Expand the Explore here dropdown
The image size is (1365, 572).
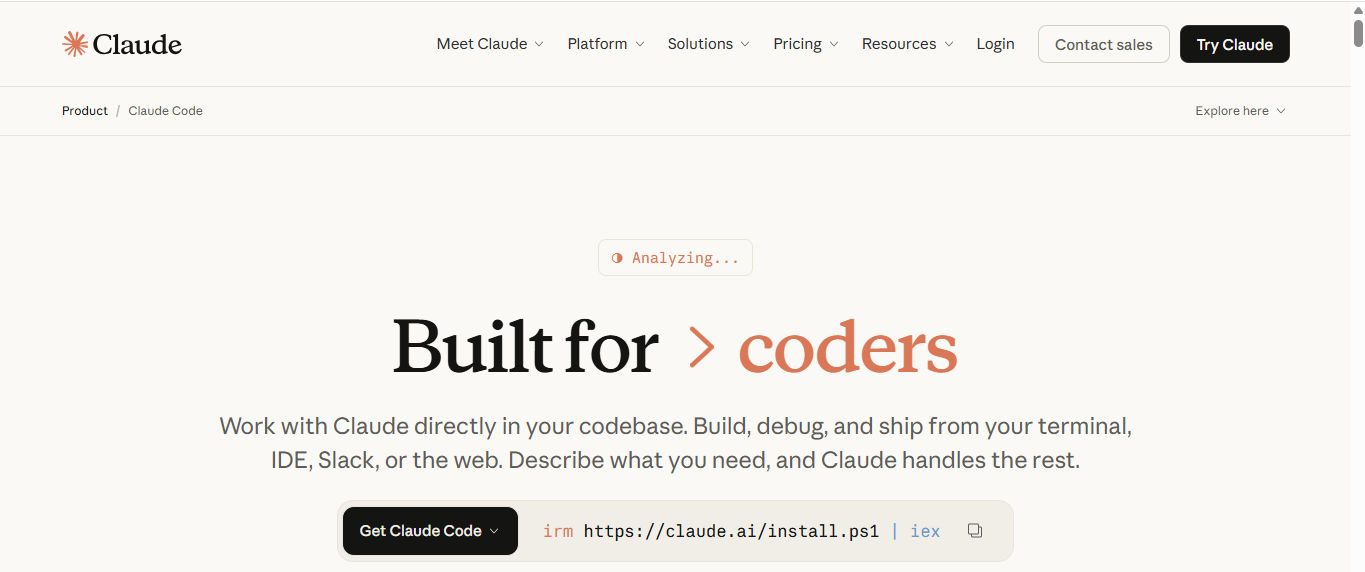click(1240, 111)
